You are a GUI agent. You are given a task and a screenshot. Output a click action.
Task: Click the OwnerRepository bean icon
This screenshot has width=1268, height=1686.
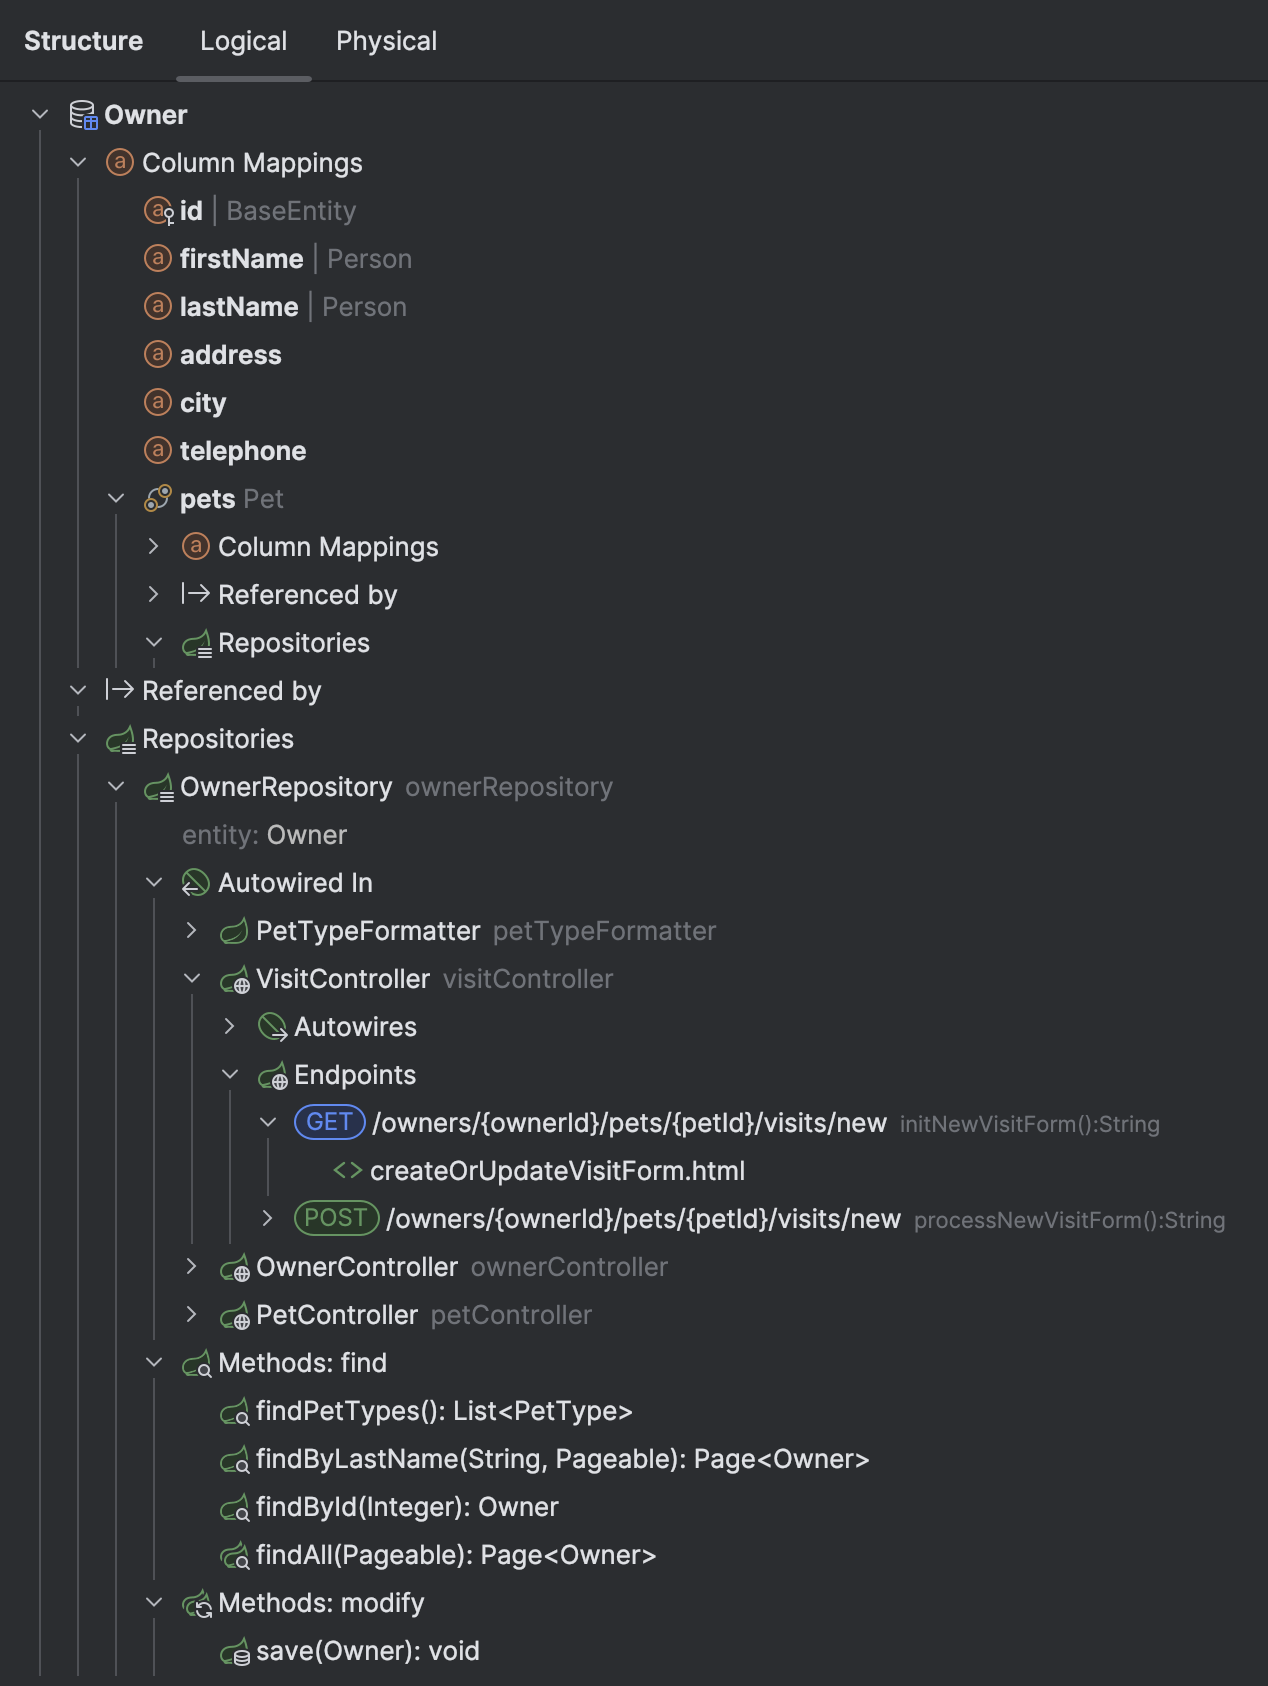[157, 787]
